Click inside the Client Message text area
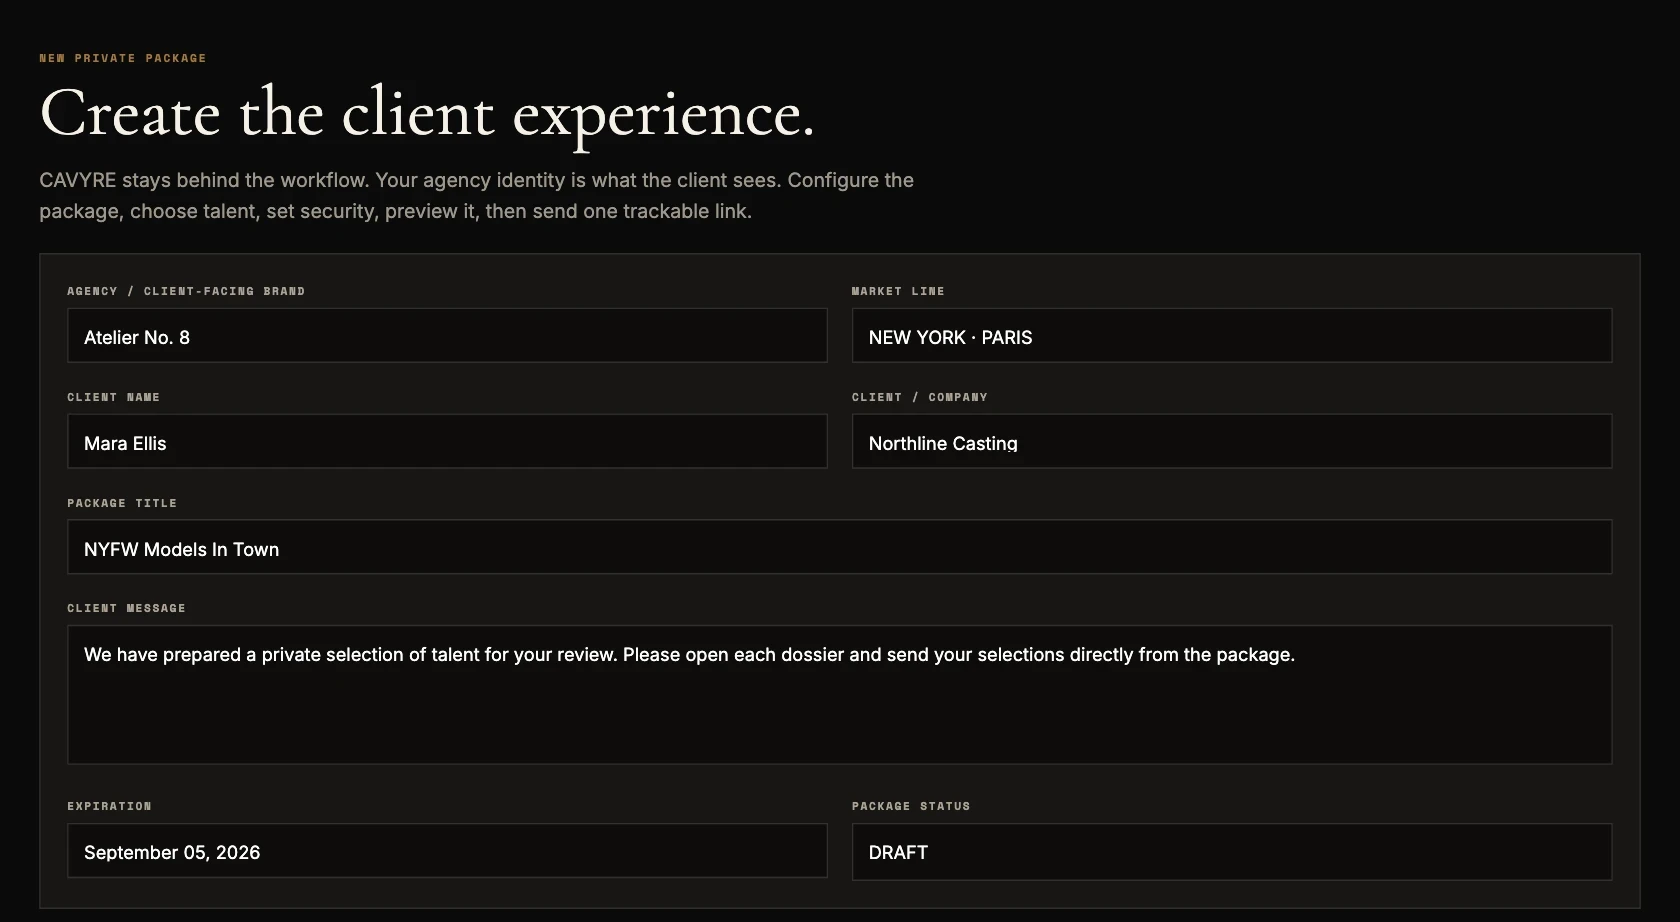Image resolution: width=1680 pixels, height=922 pixels. coord(839,695)
